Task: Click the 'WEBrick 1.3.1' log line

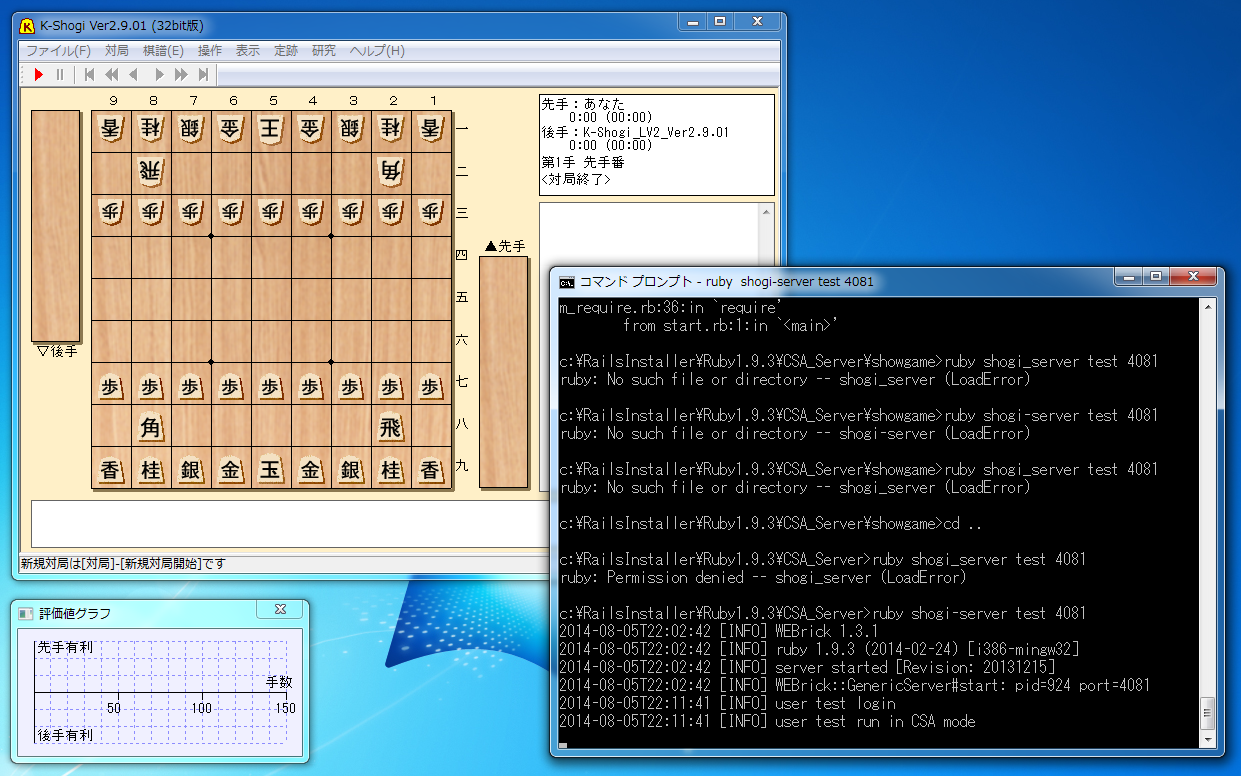Action: pyautogui.click(x=719, y=631)
